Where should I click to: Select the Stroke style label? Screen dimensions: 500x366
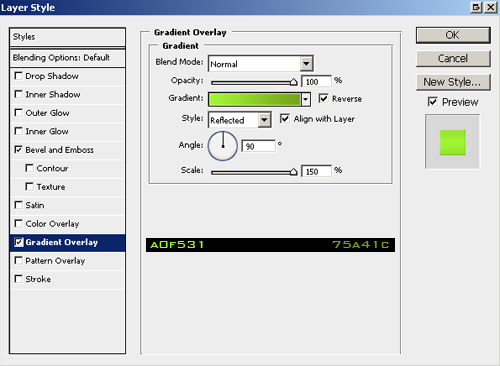click(x=38, y=279)
